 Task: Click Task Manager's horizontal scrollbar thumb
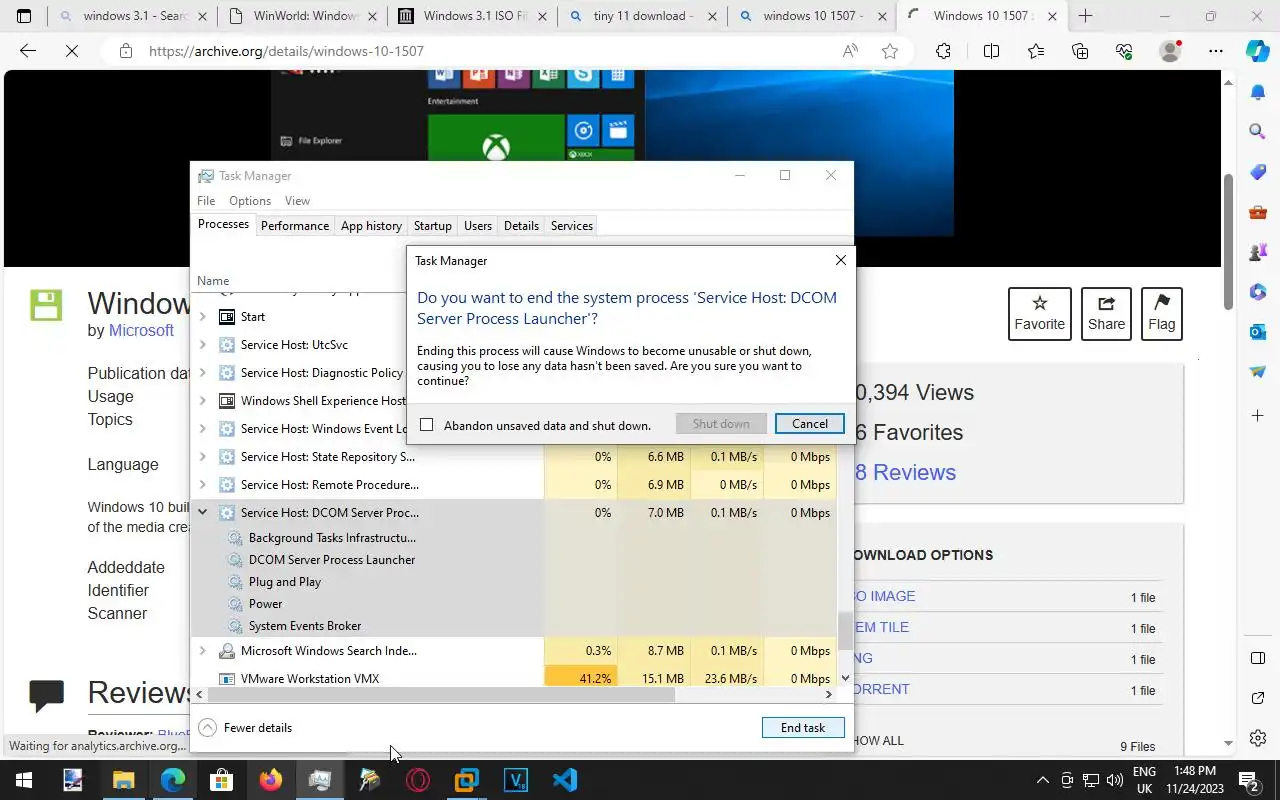pyautogui.click(x=442, y=694)
